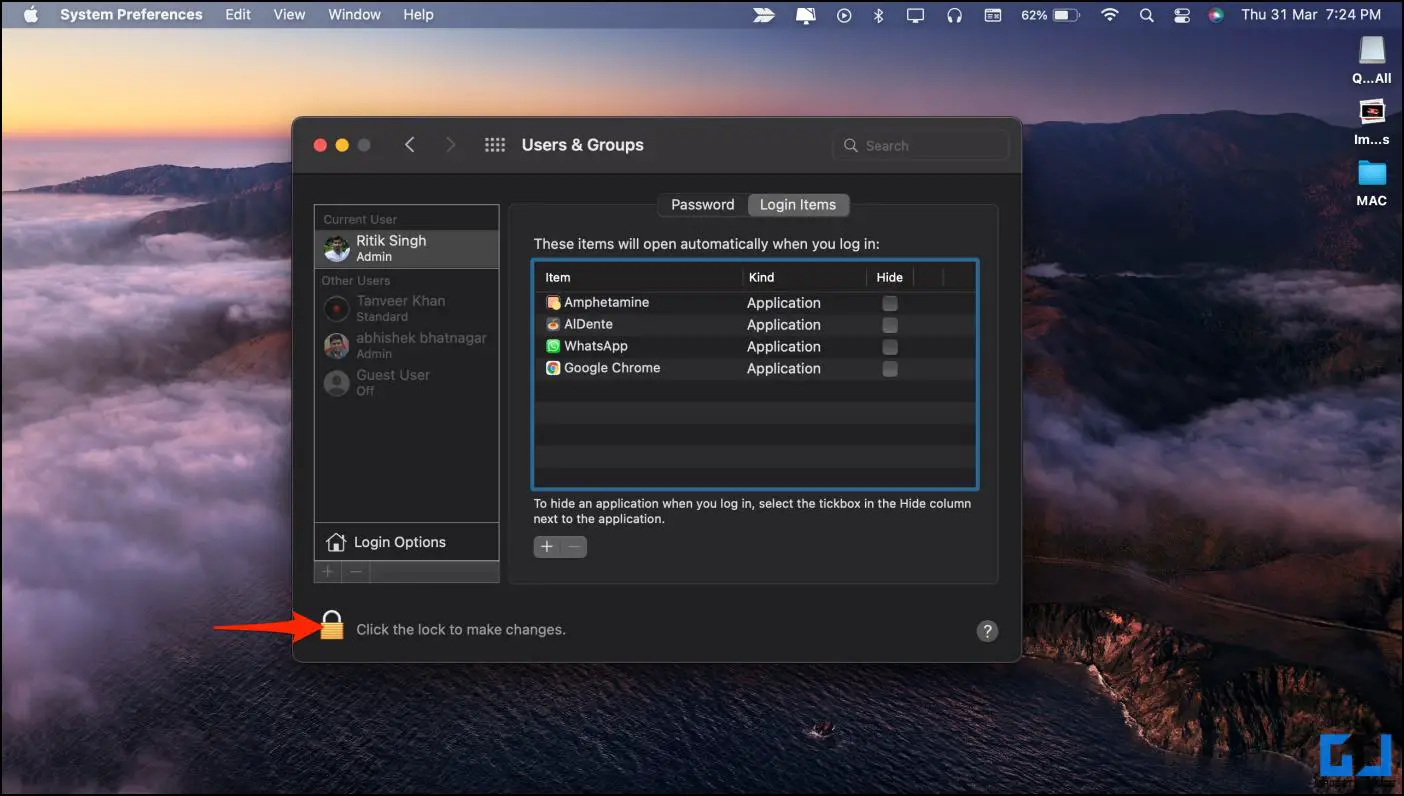Open the MAC folder on desktop

1372,173
